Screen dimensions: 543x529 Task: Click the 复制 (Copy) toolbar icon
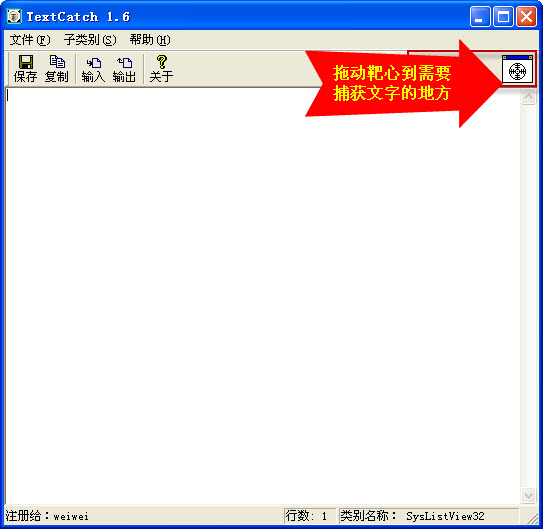(x=57, y=62)
